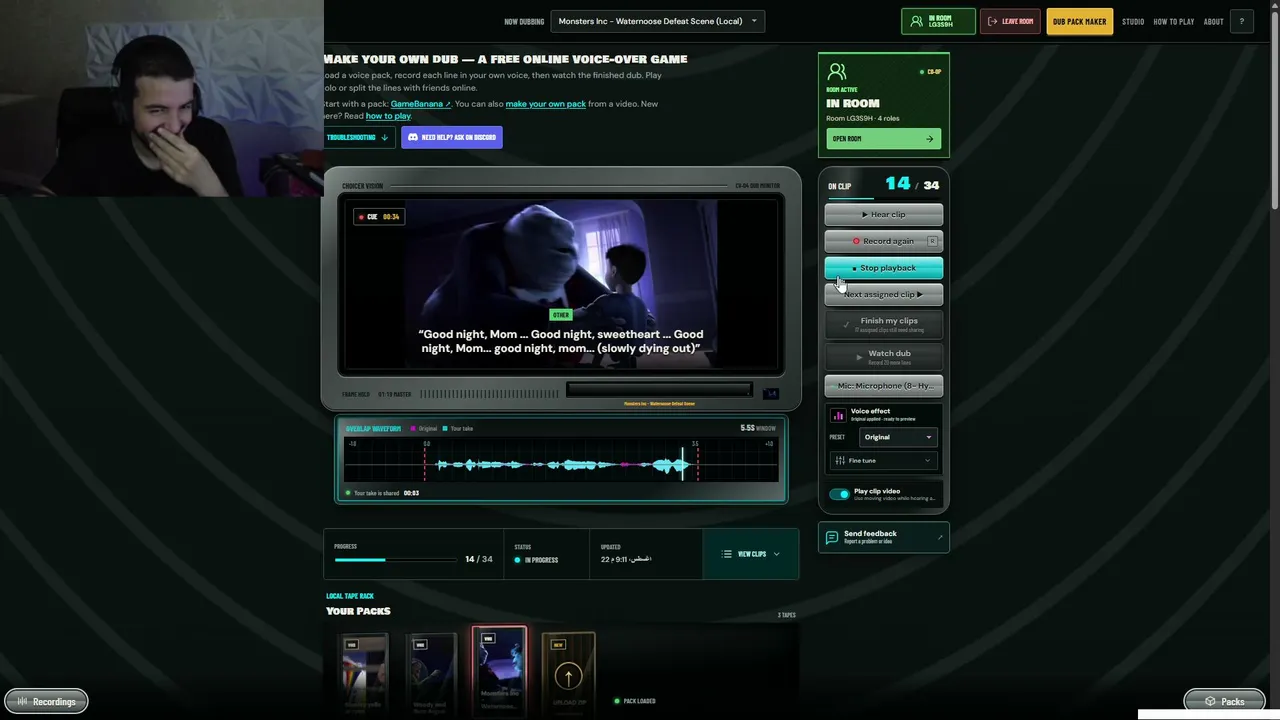Image resolution: width=1280 pixels, height=720 pixels.
Task: Click the In Room status button
Action: (x=938, y=21)
